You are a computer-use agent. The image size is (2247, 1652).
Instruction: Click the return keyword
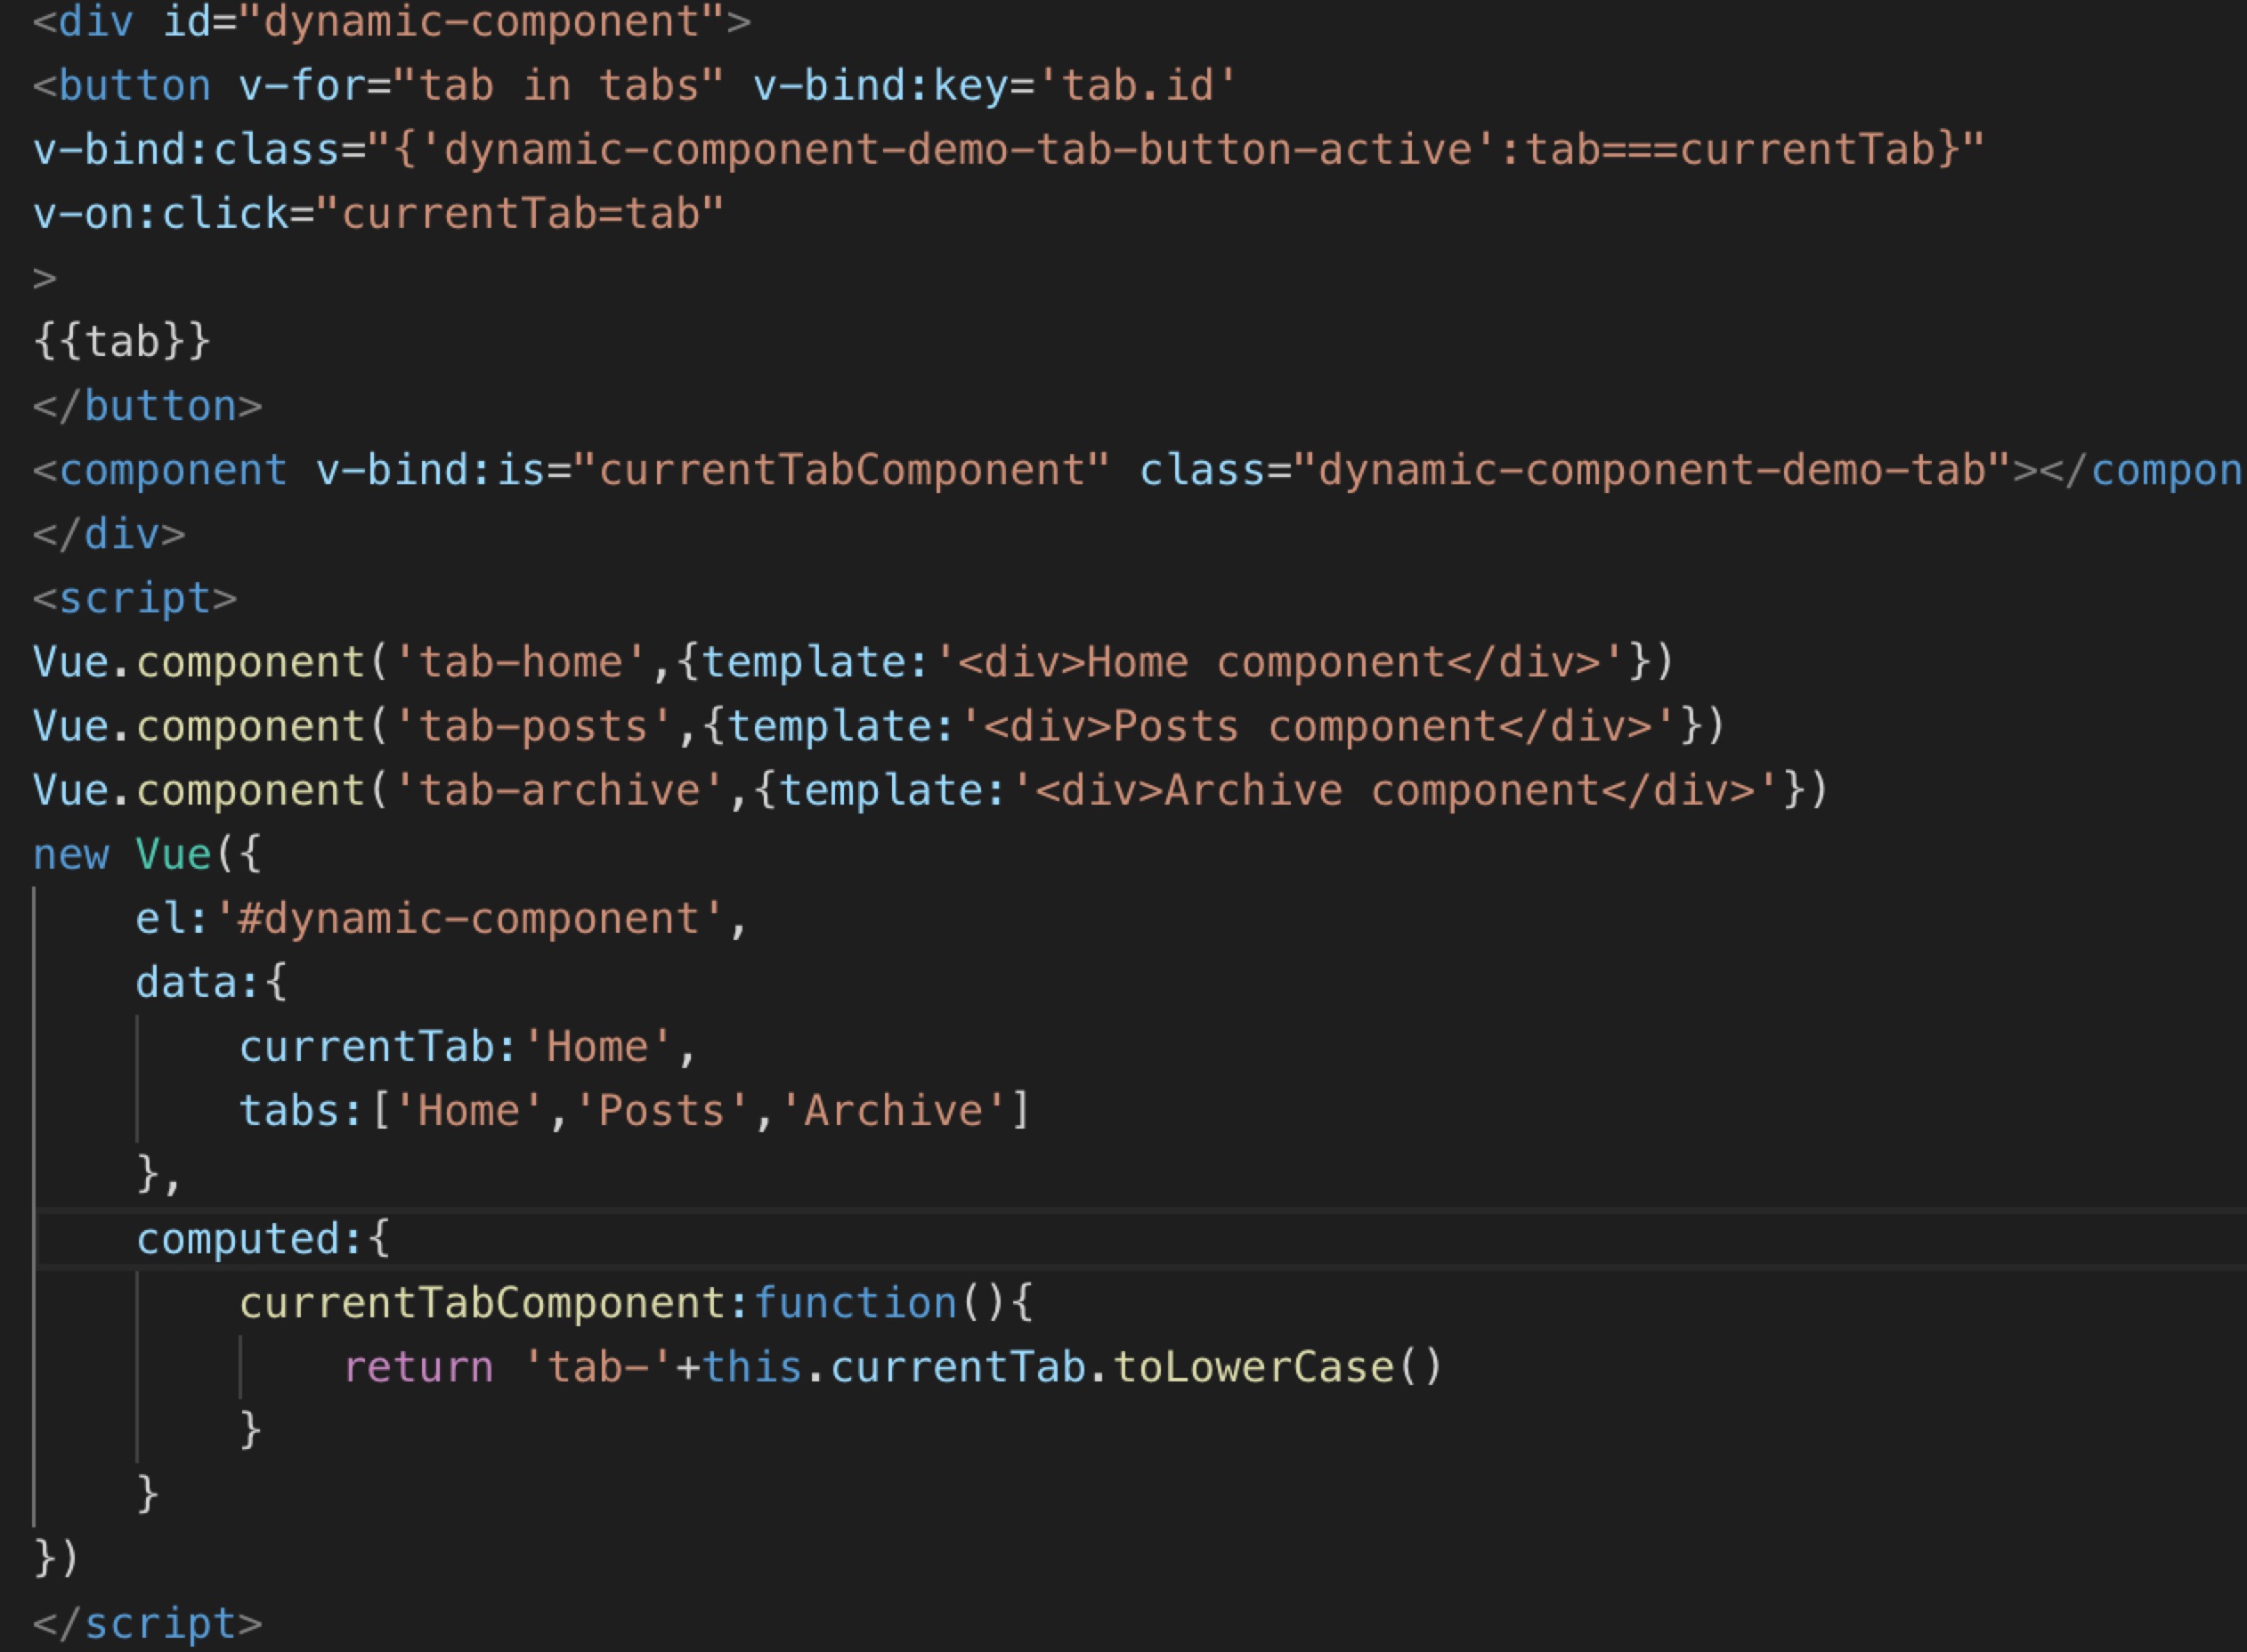point(418,1367)
